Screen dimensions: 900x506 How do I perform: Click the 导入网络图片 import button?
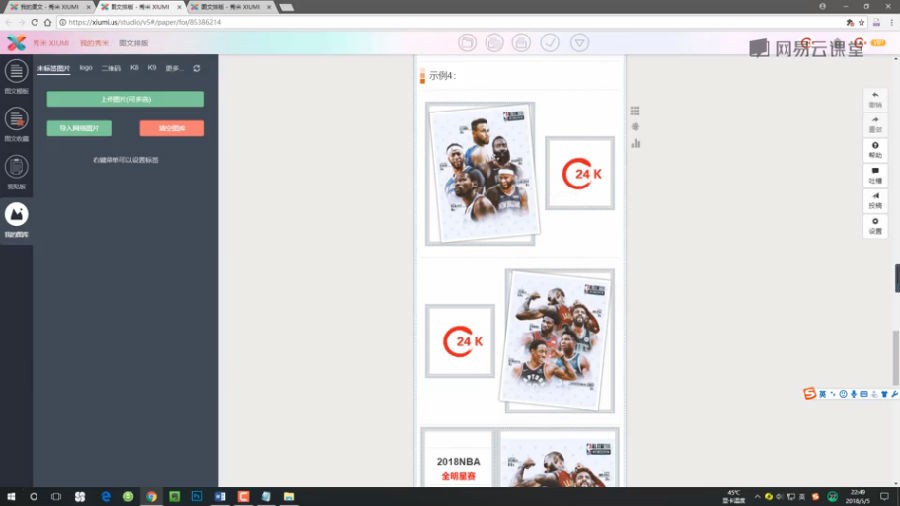79,128
